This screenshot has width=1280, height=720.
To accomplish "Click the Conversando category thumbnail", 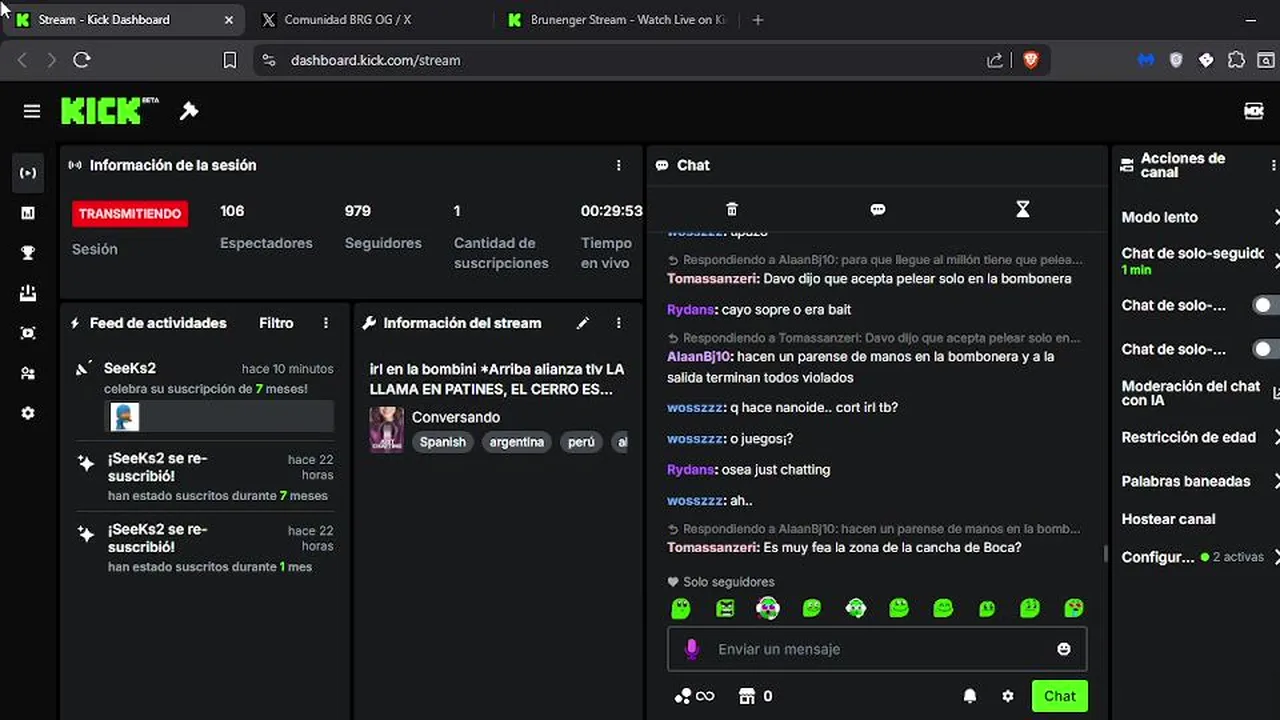I will [x=387, y=429].
